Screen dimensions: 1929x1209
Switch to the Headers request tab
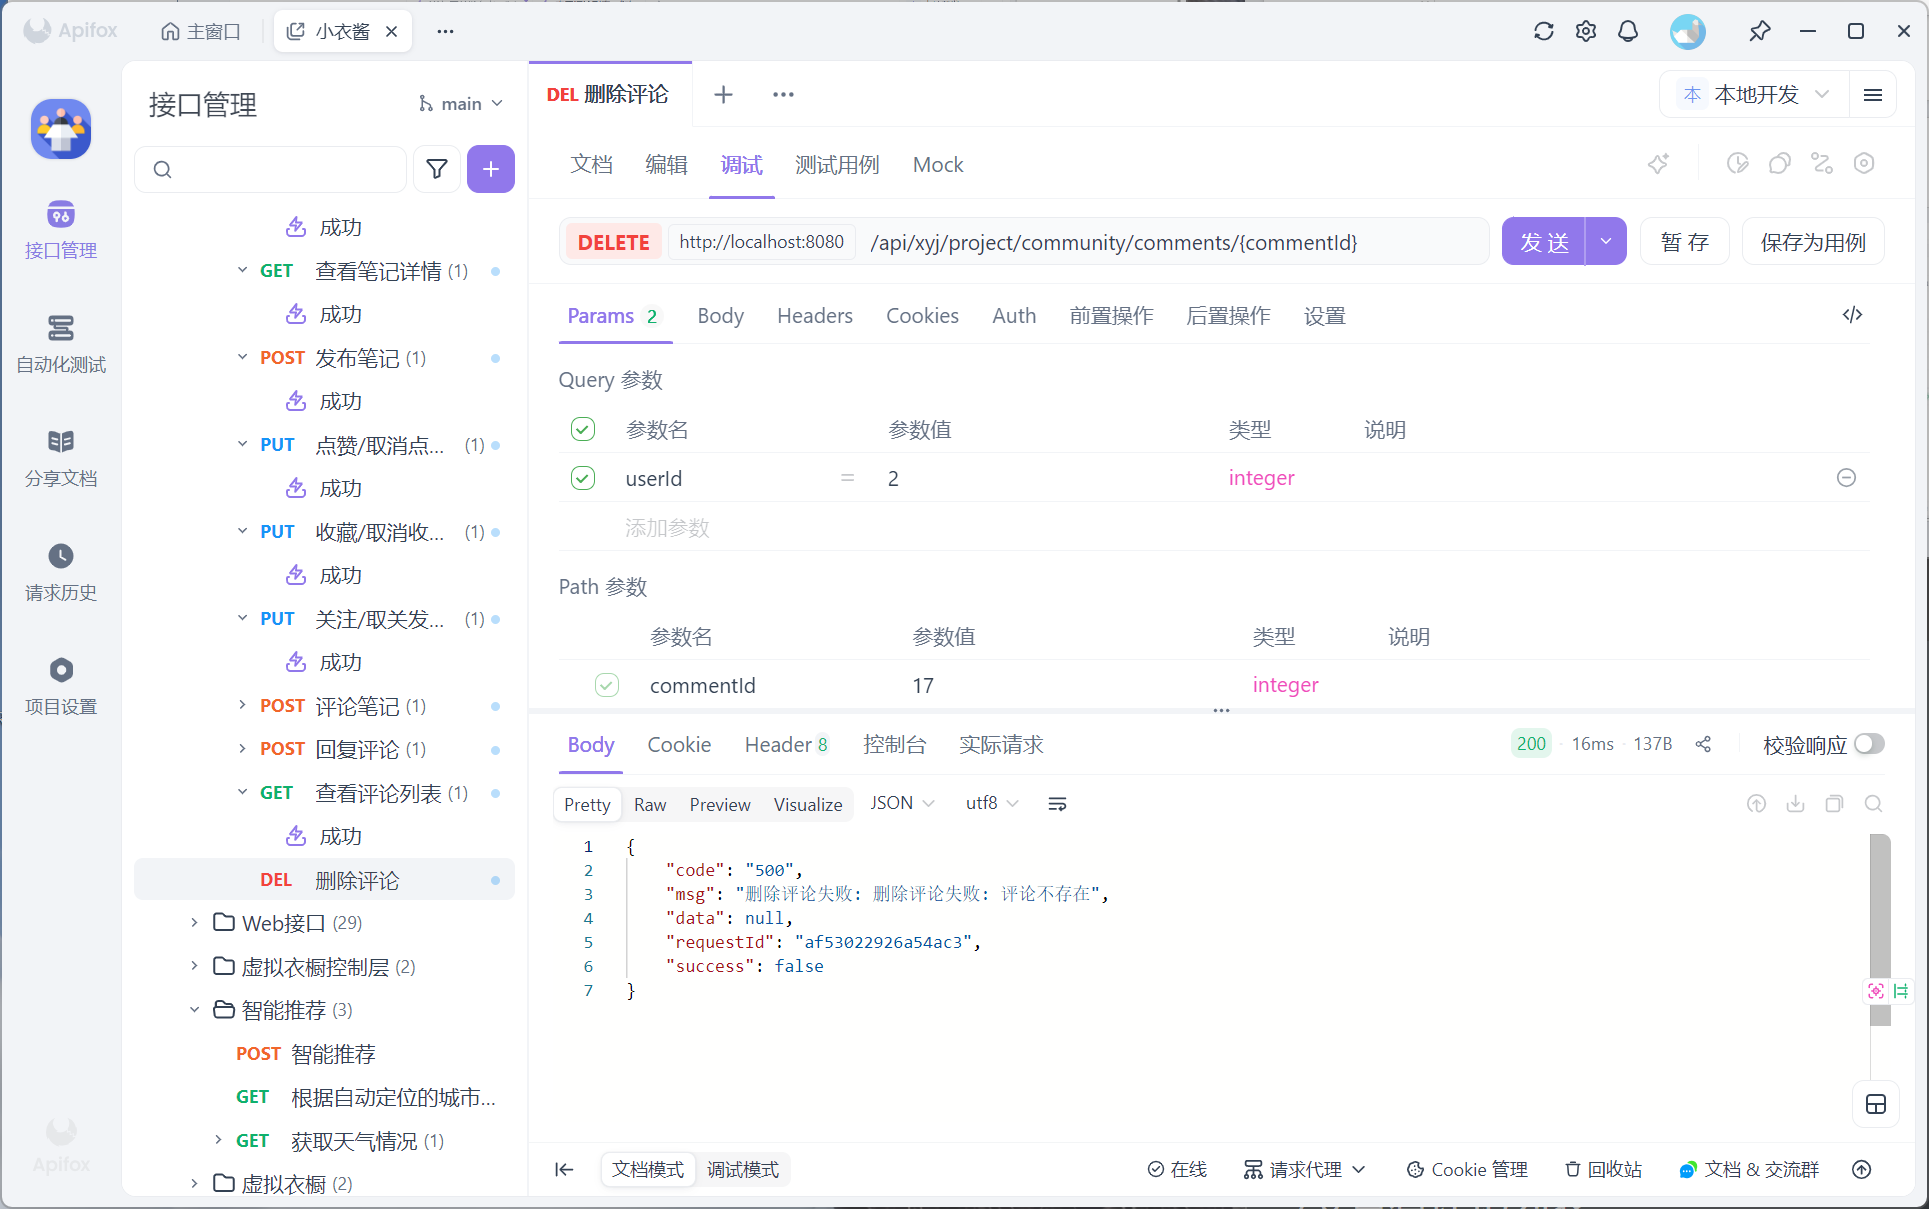[x=814, y=316]
